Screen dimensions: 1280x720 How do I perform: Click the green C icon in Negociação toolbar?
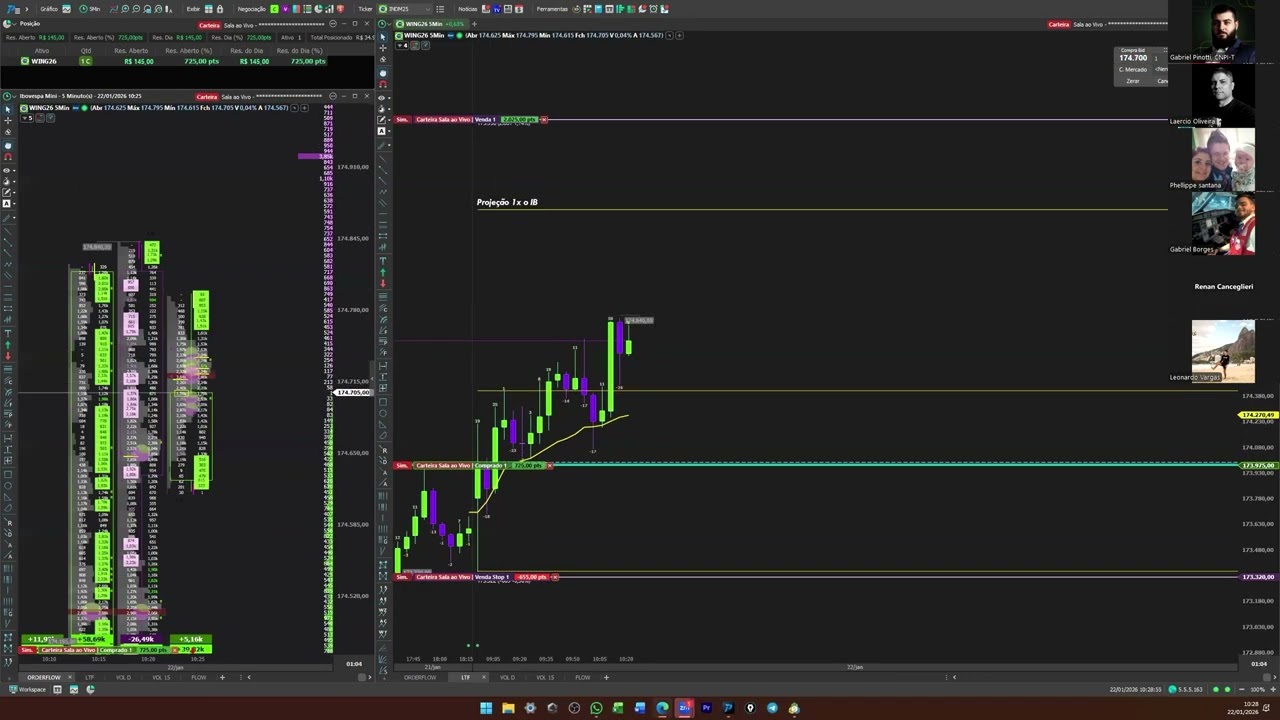(x=274, y=9)
